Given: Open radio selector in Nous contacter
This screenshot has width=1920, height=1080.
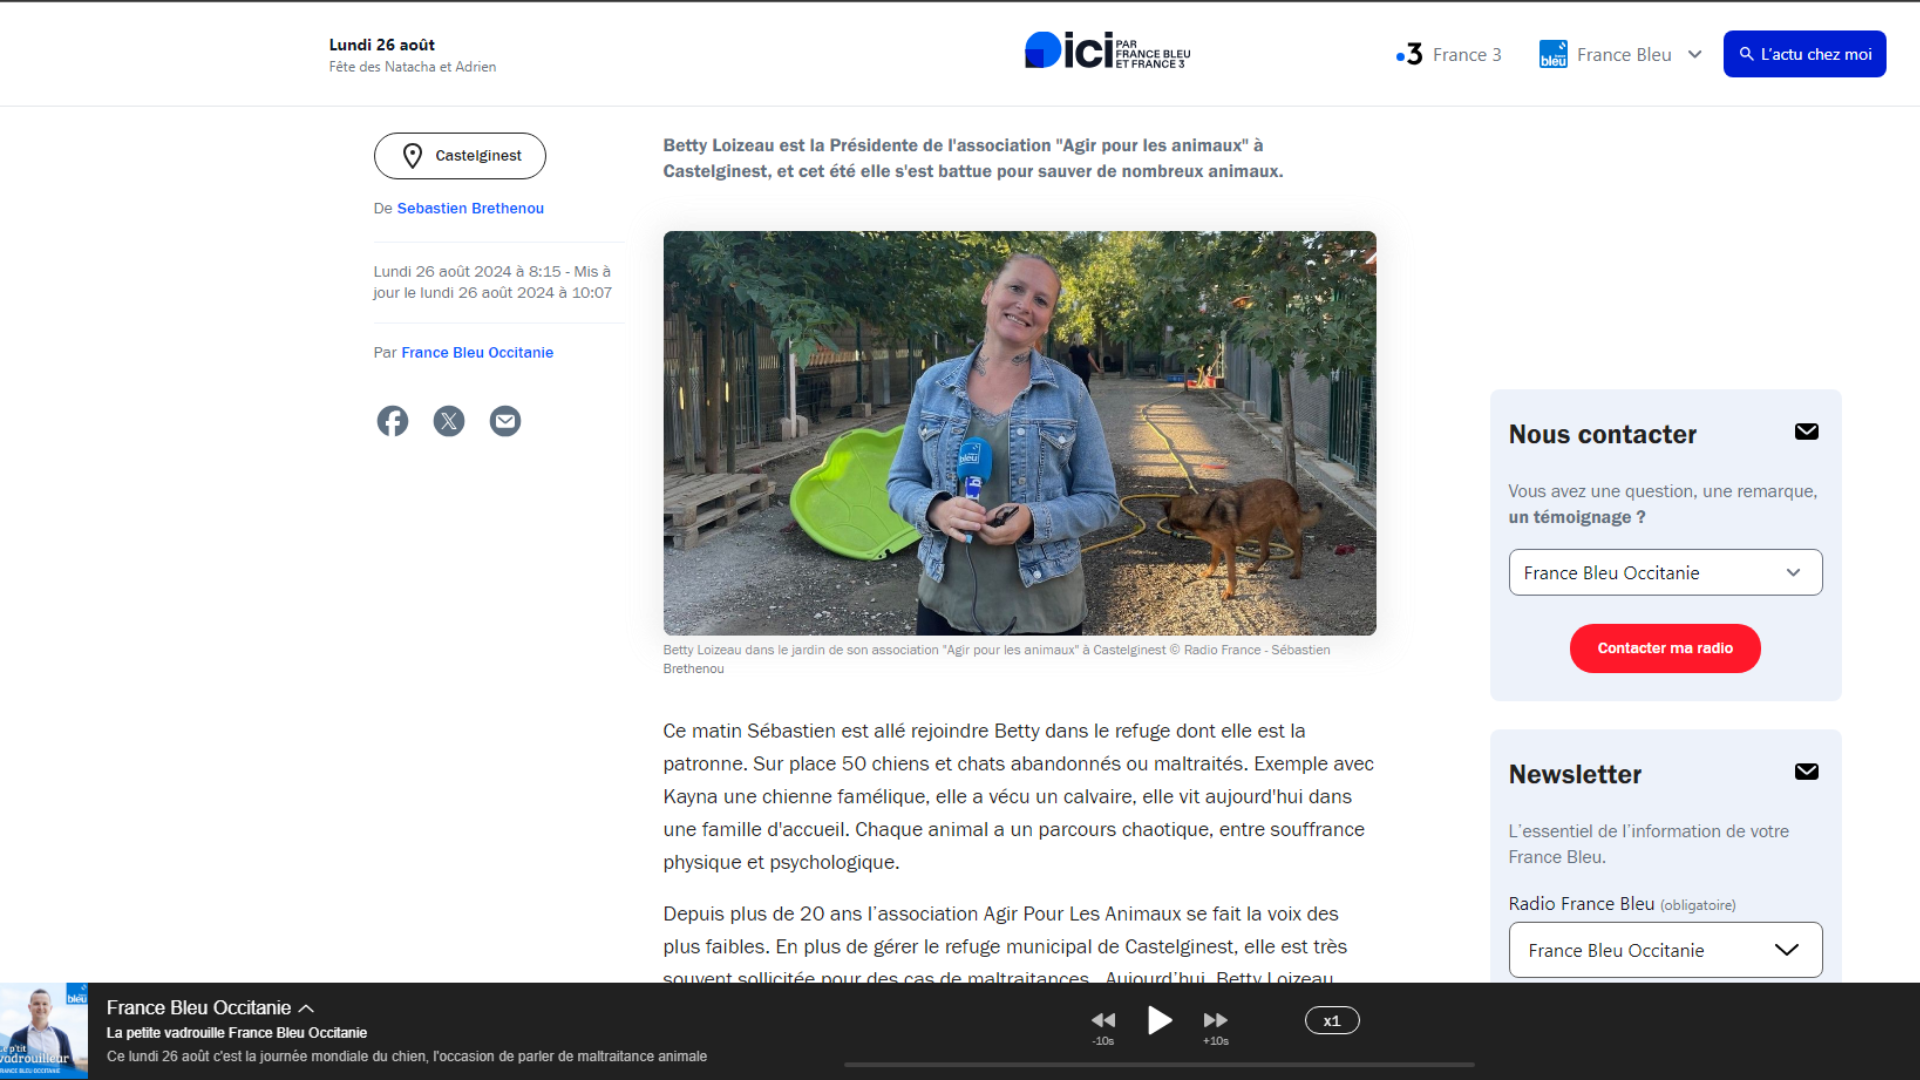Looking at the screenshot, I should tap(1665, 573).
